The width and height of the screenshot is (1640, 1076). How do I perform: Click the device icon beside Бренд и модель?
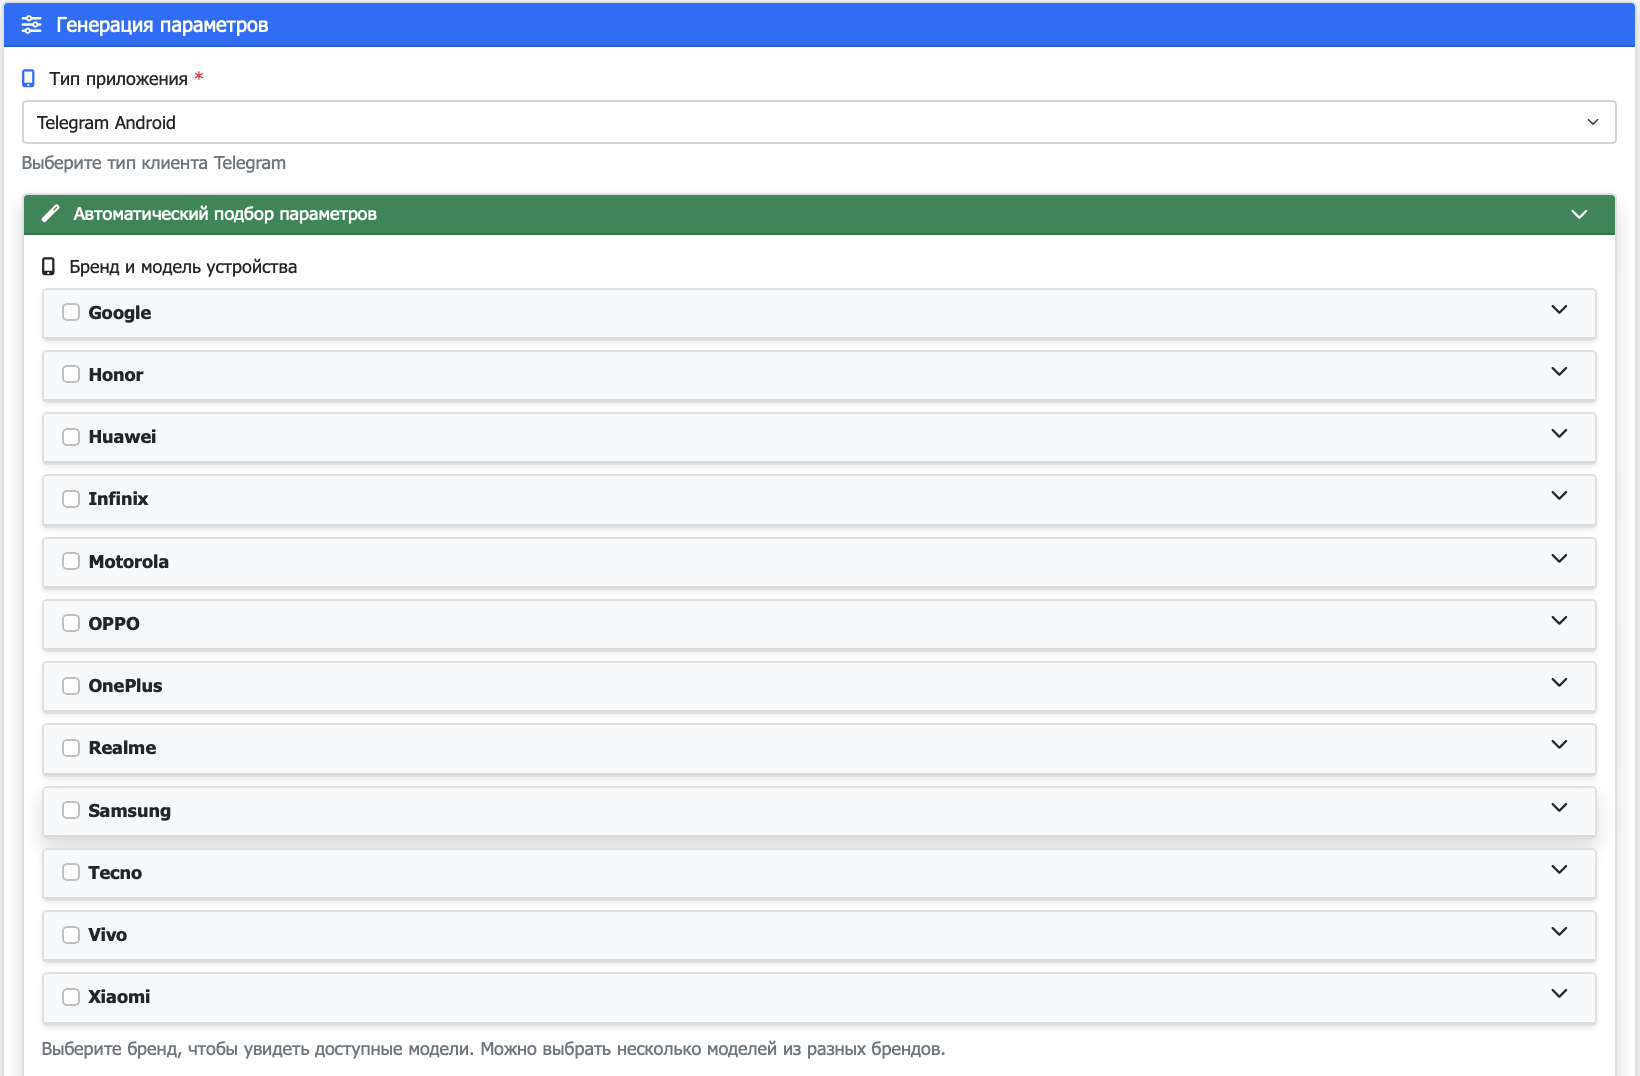pyautogui.click(x=48, y=267)
